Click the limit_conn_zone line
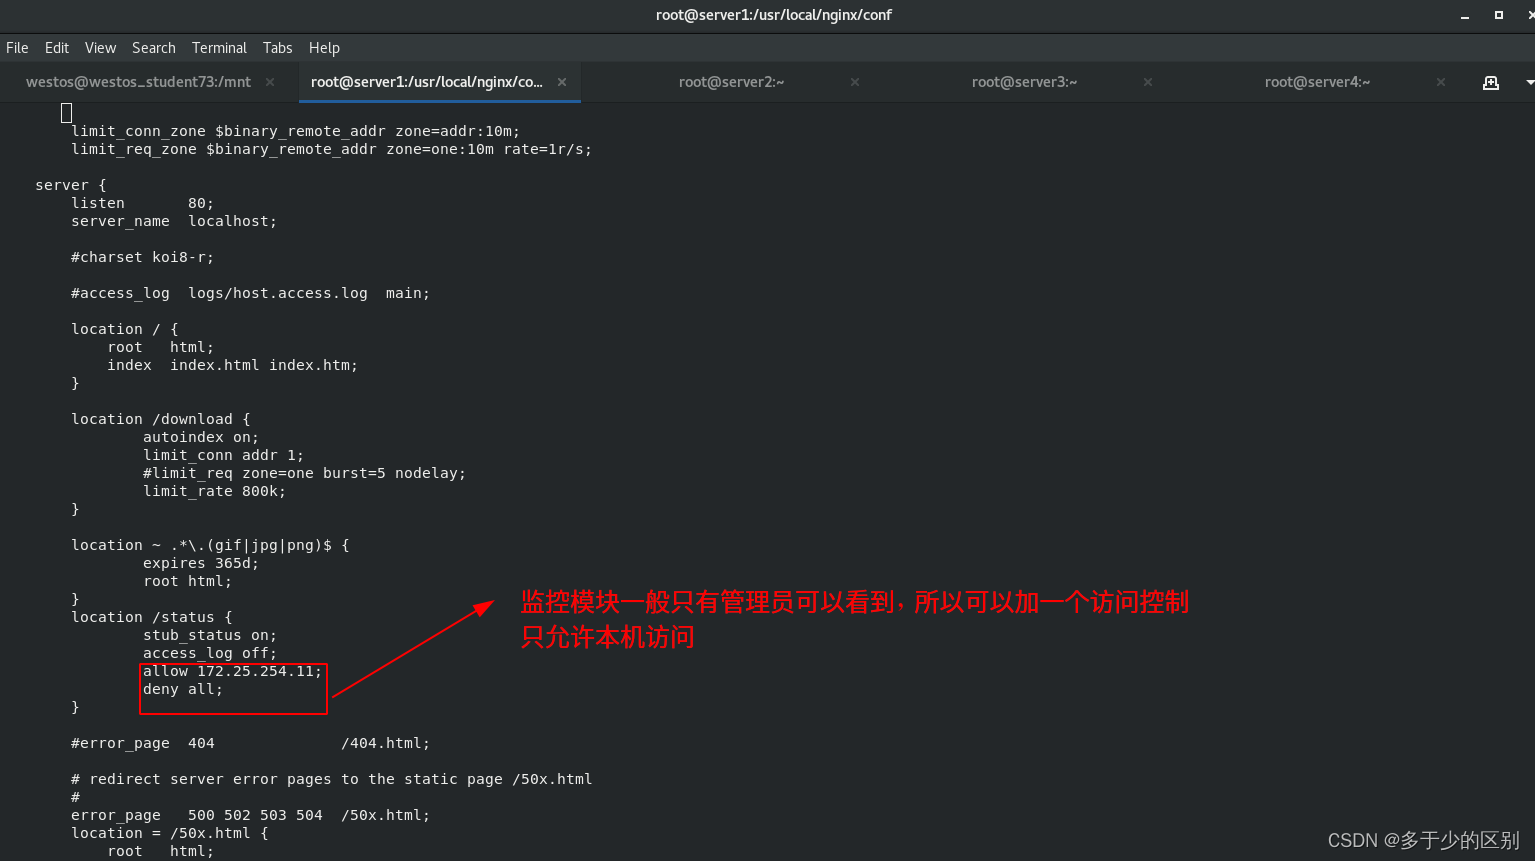The width and height of the screenshot is (1535, 861). [295, 131]
